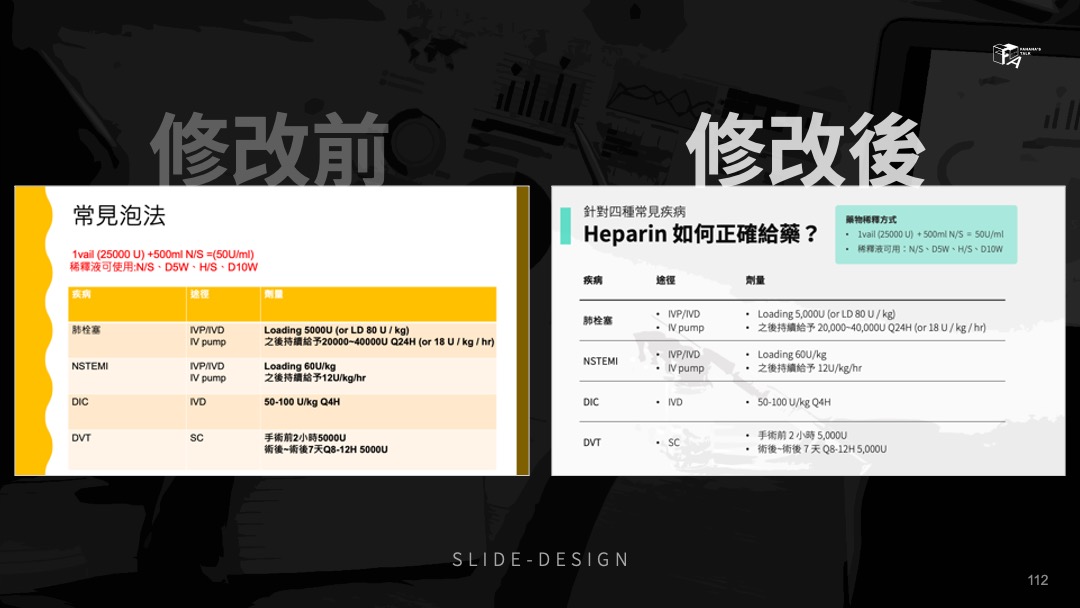Open the right after-revision slide thumbnail
Image resolution: width=1080 pixels, height=608 pixels.
point(807,330)
